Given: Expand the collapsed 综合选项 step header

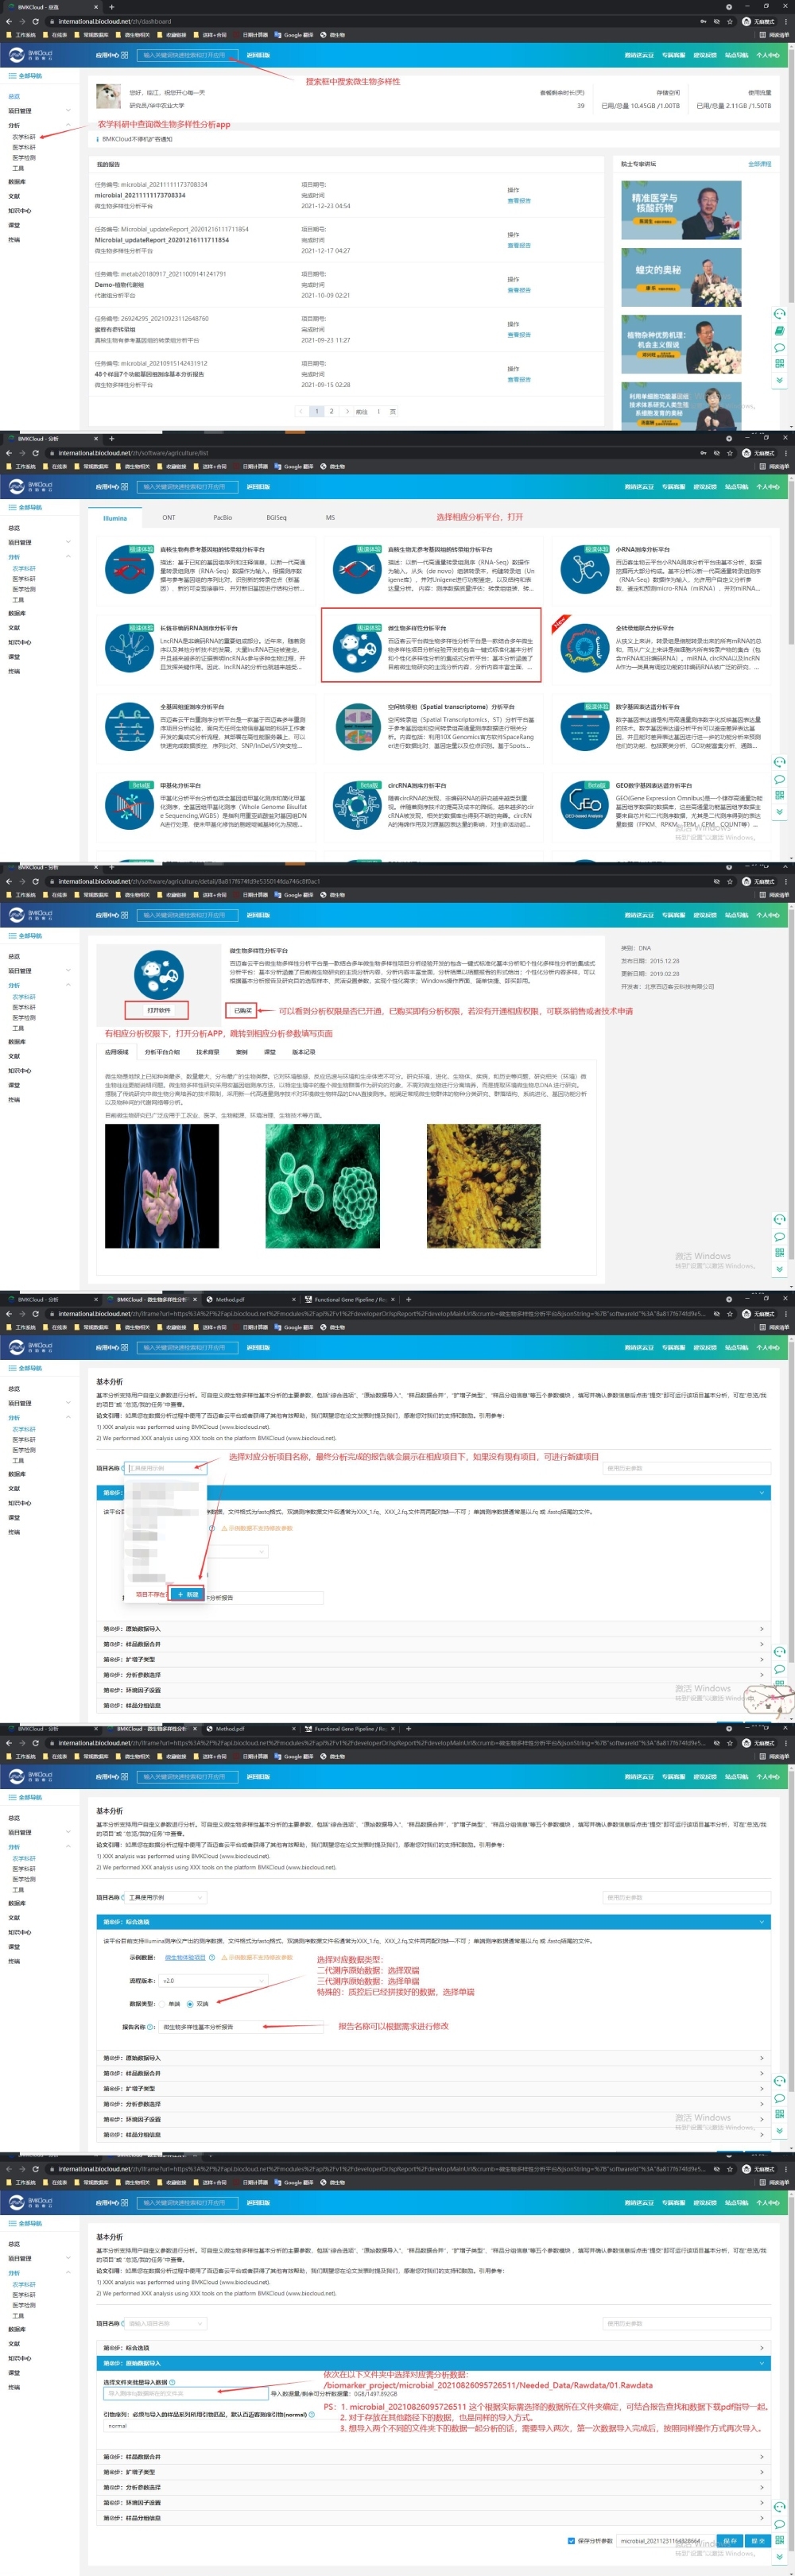Looking at the screenshot, I should [x=433, y=2348].
